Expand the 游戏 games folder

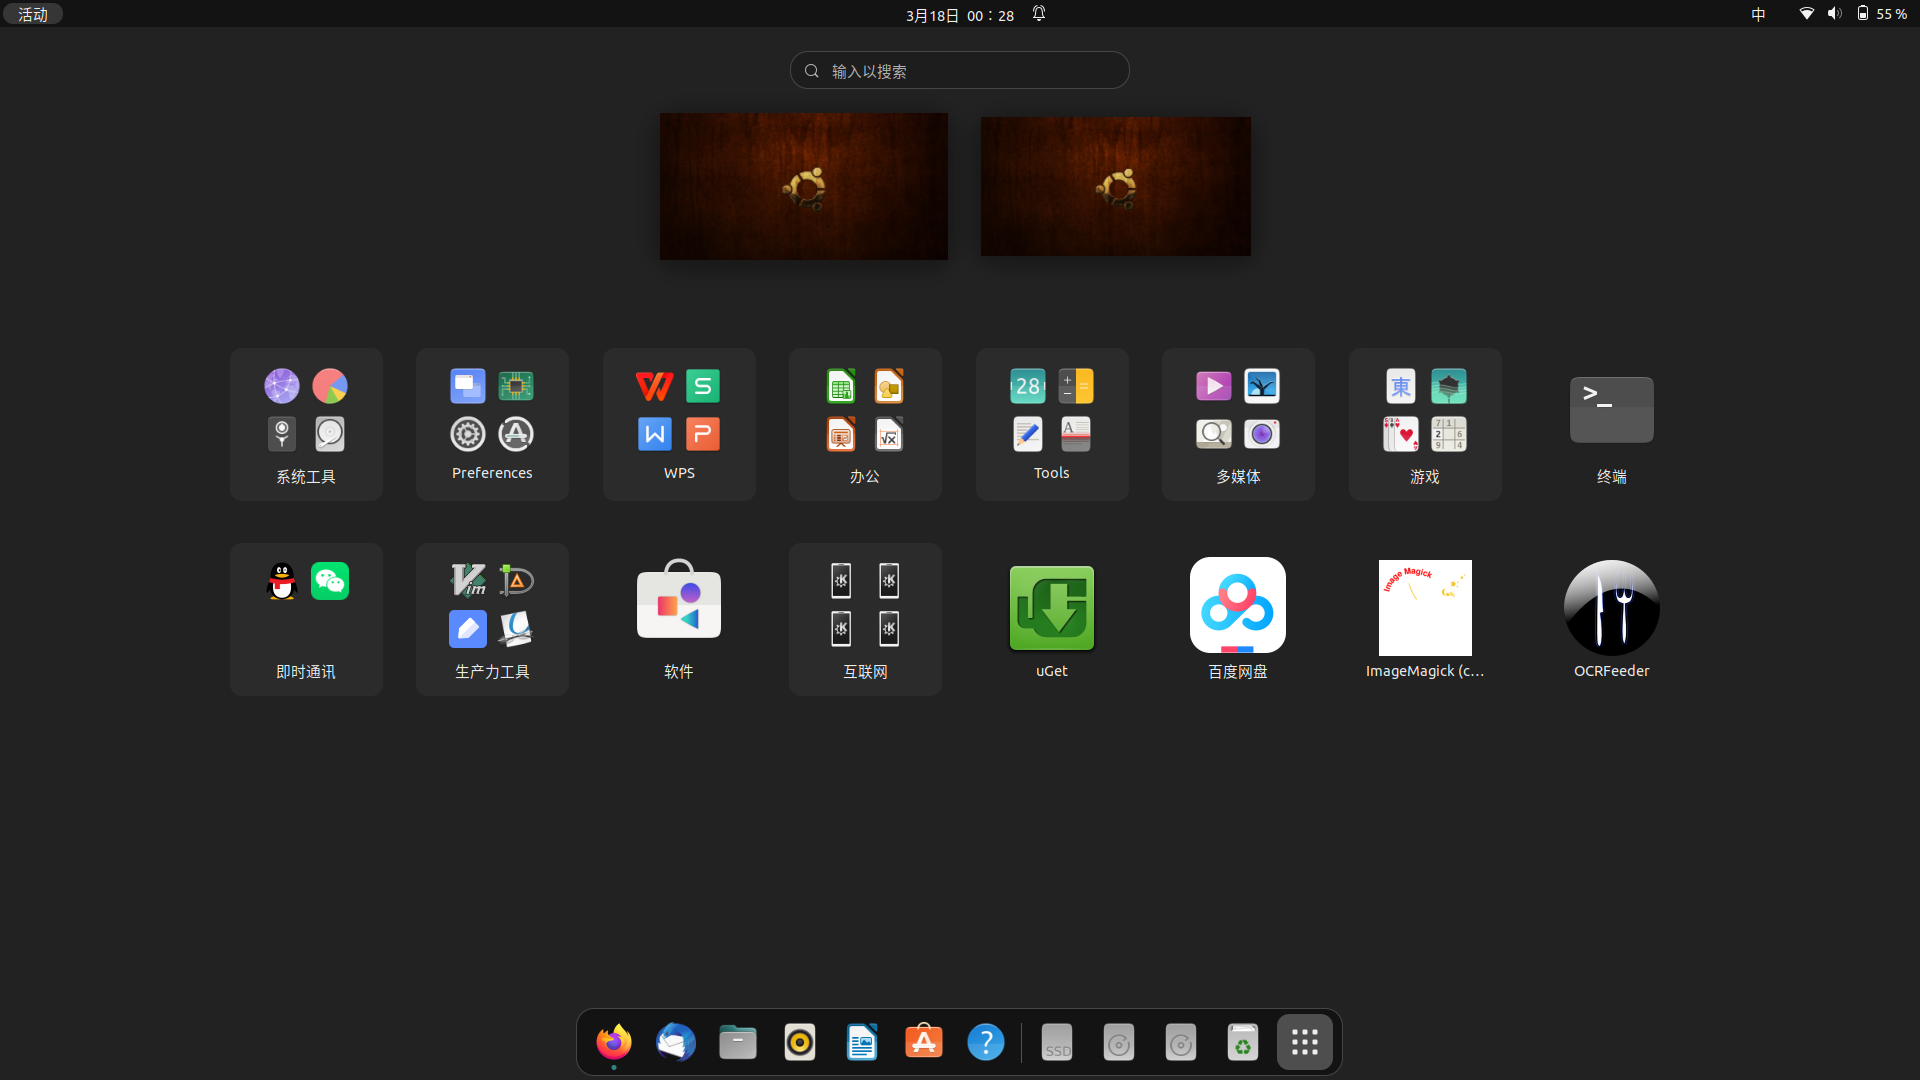pos(1424,424)
